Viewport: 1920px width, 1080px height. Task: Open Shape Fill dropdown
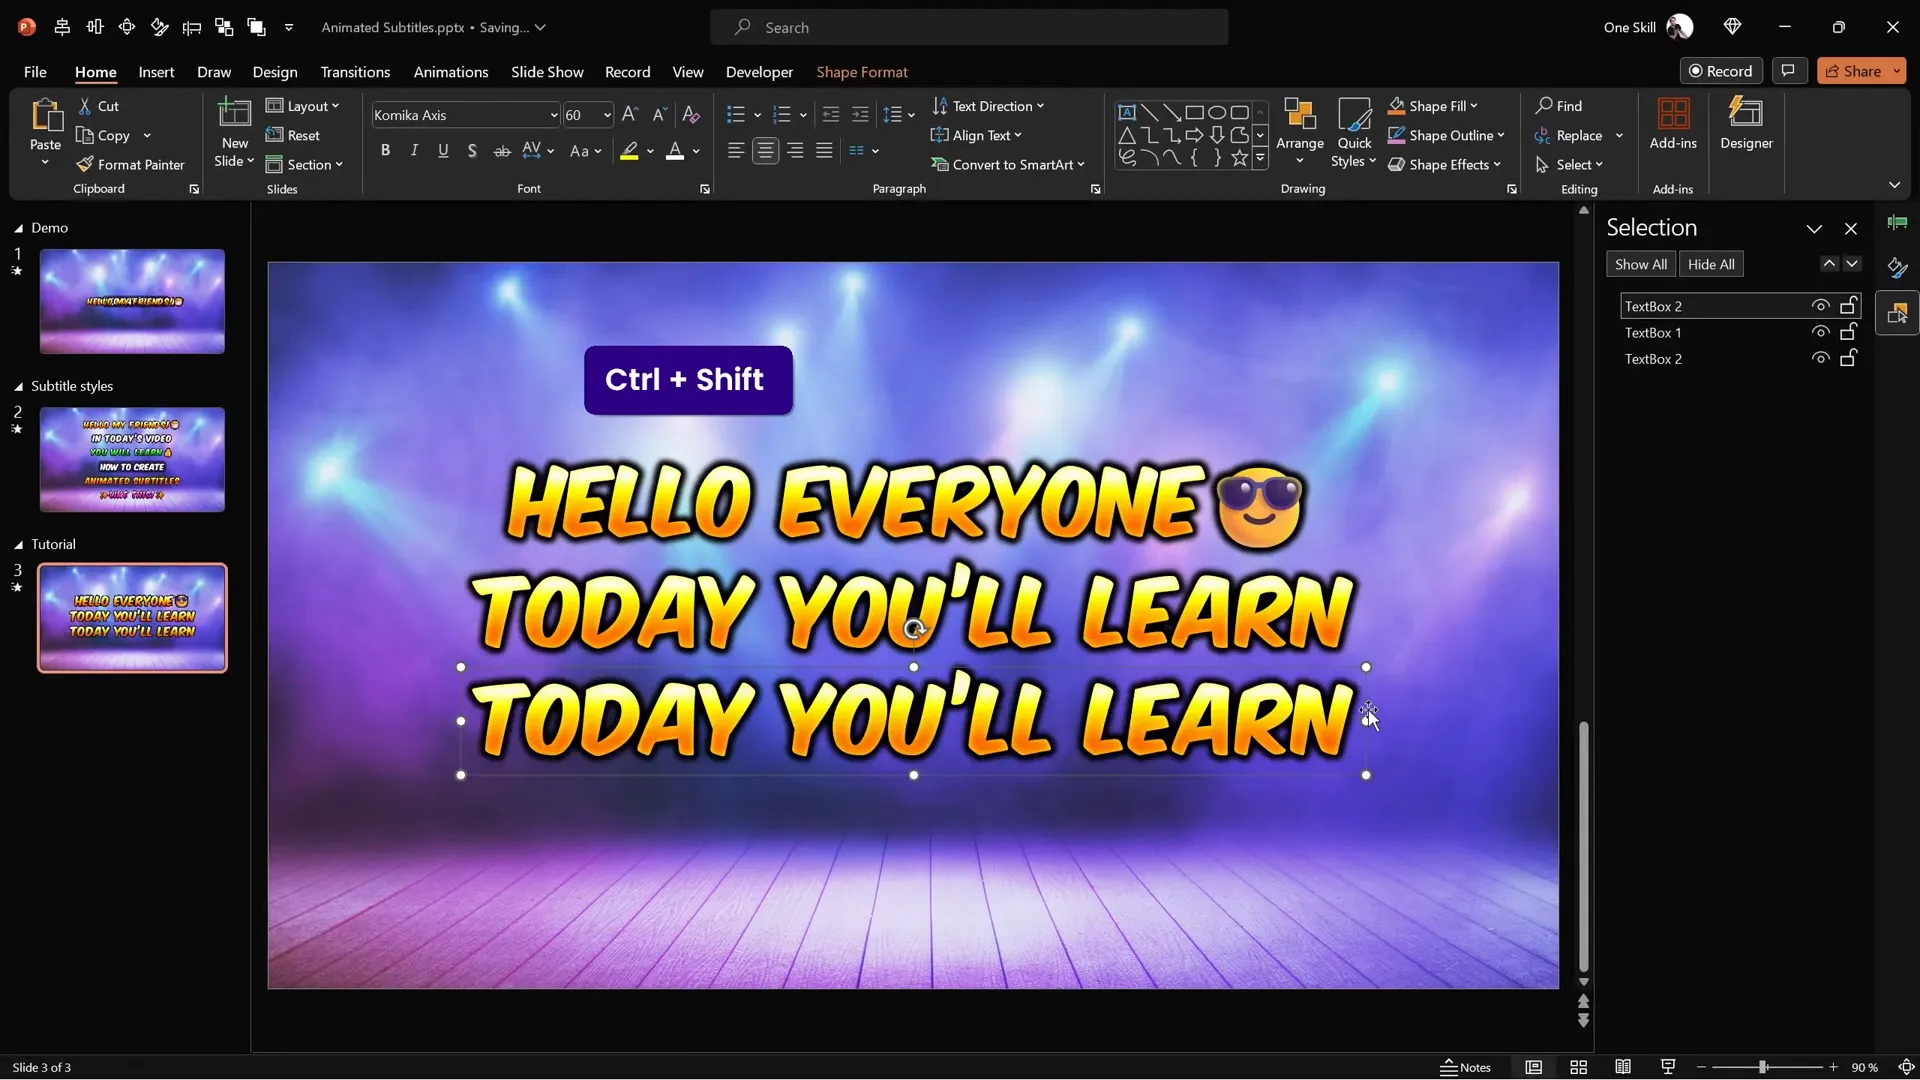pyautogui.click(x=1433, y=106)
